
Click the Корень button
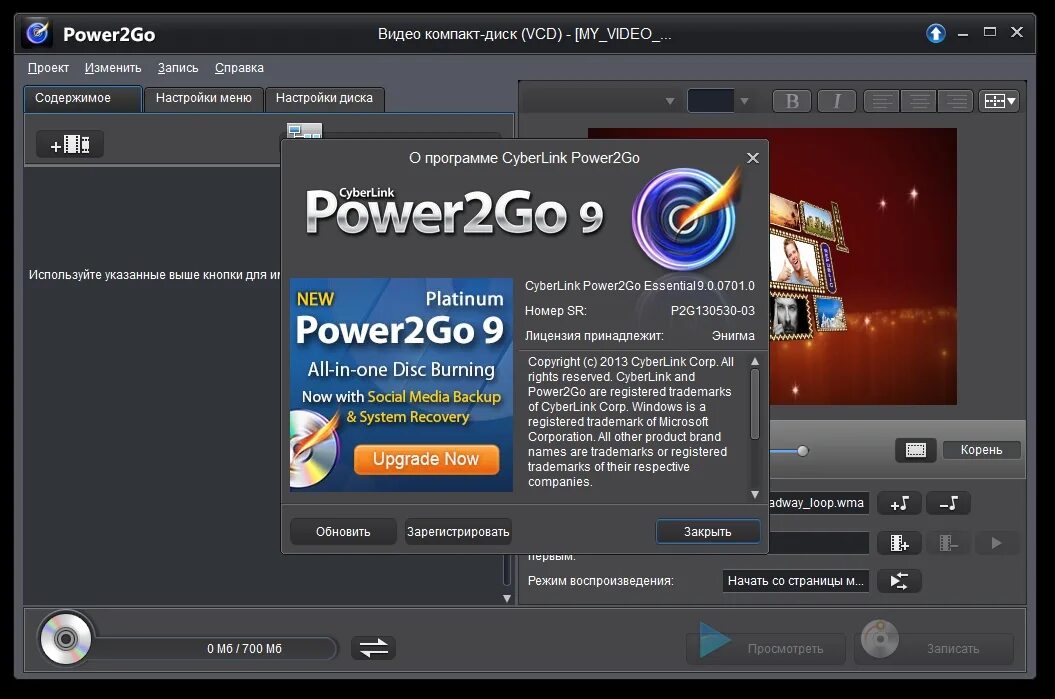click(x=981, y=449)
